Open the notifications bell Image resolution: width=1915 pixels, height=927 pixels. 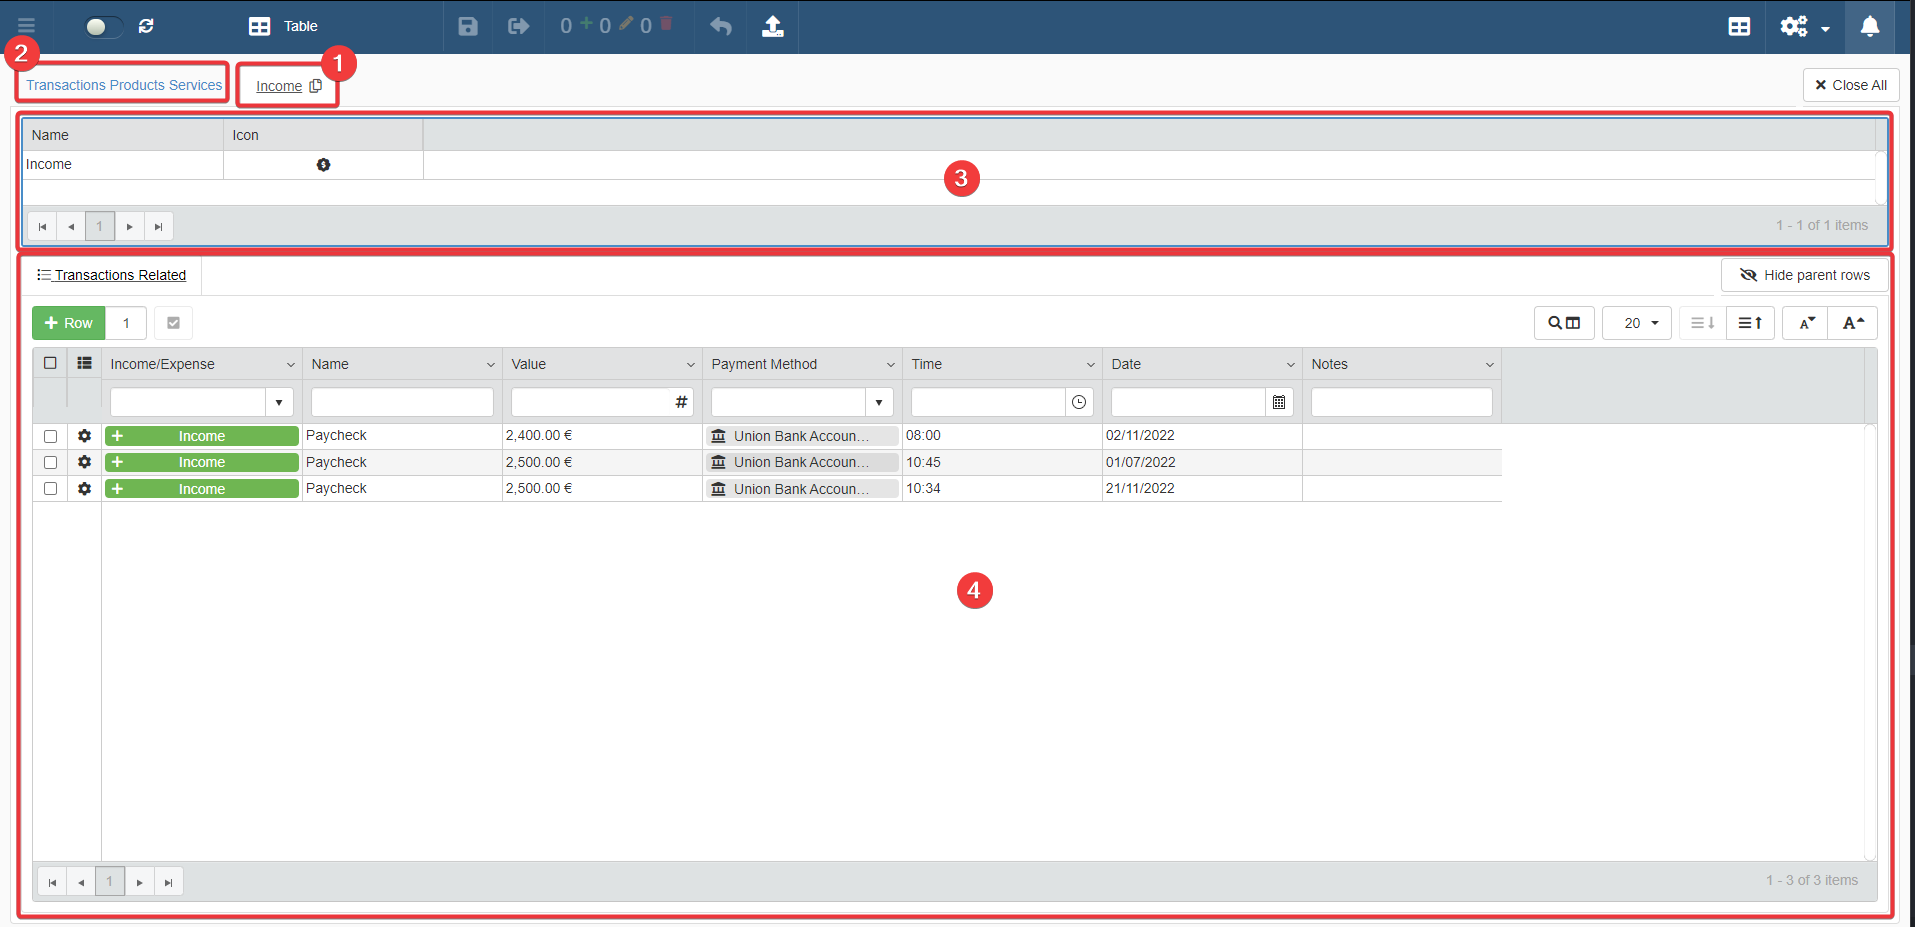click(x=1869, y=26)
